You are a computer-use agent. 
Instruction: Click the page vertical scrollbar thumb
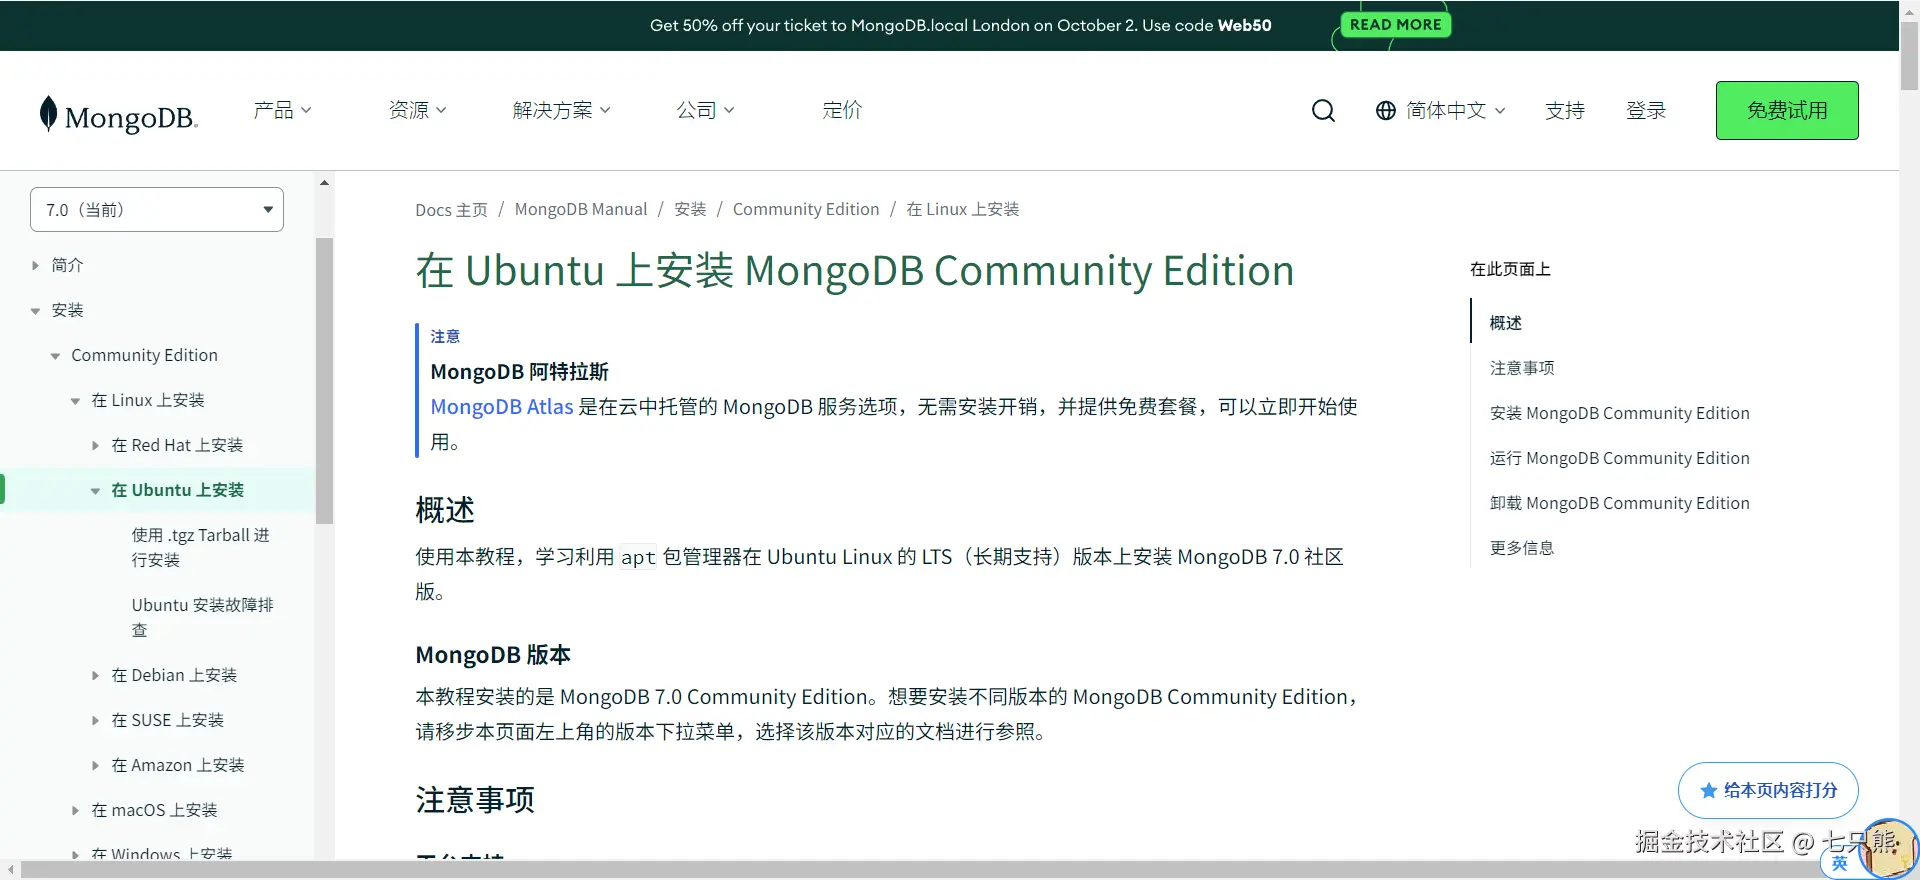coord(1909,55)
